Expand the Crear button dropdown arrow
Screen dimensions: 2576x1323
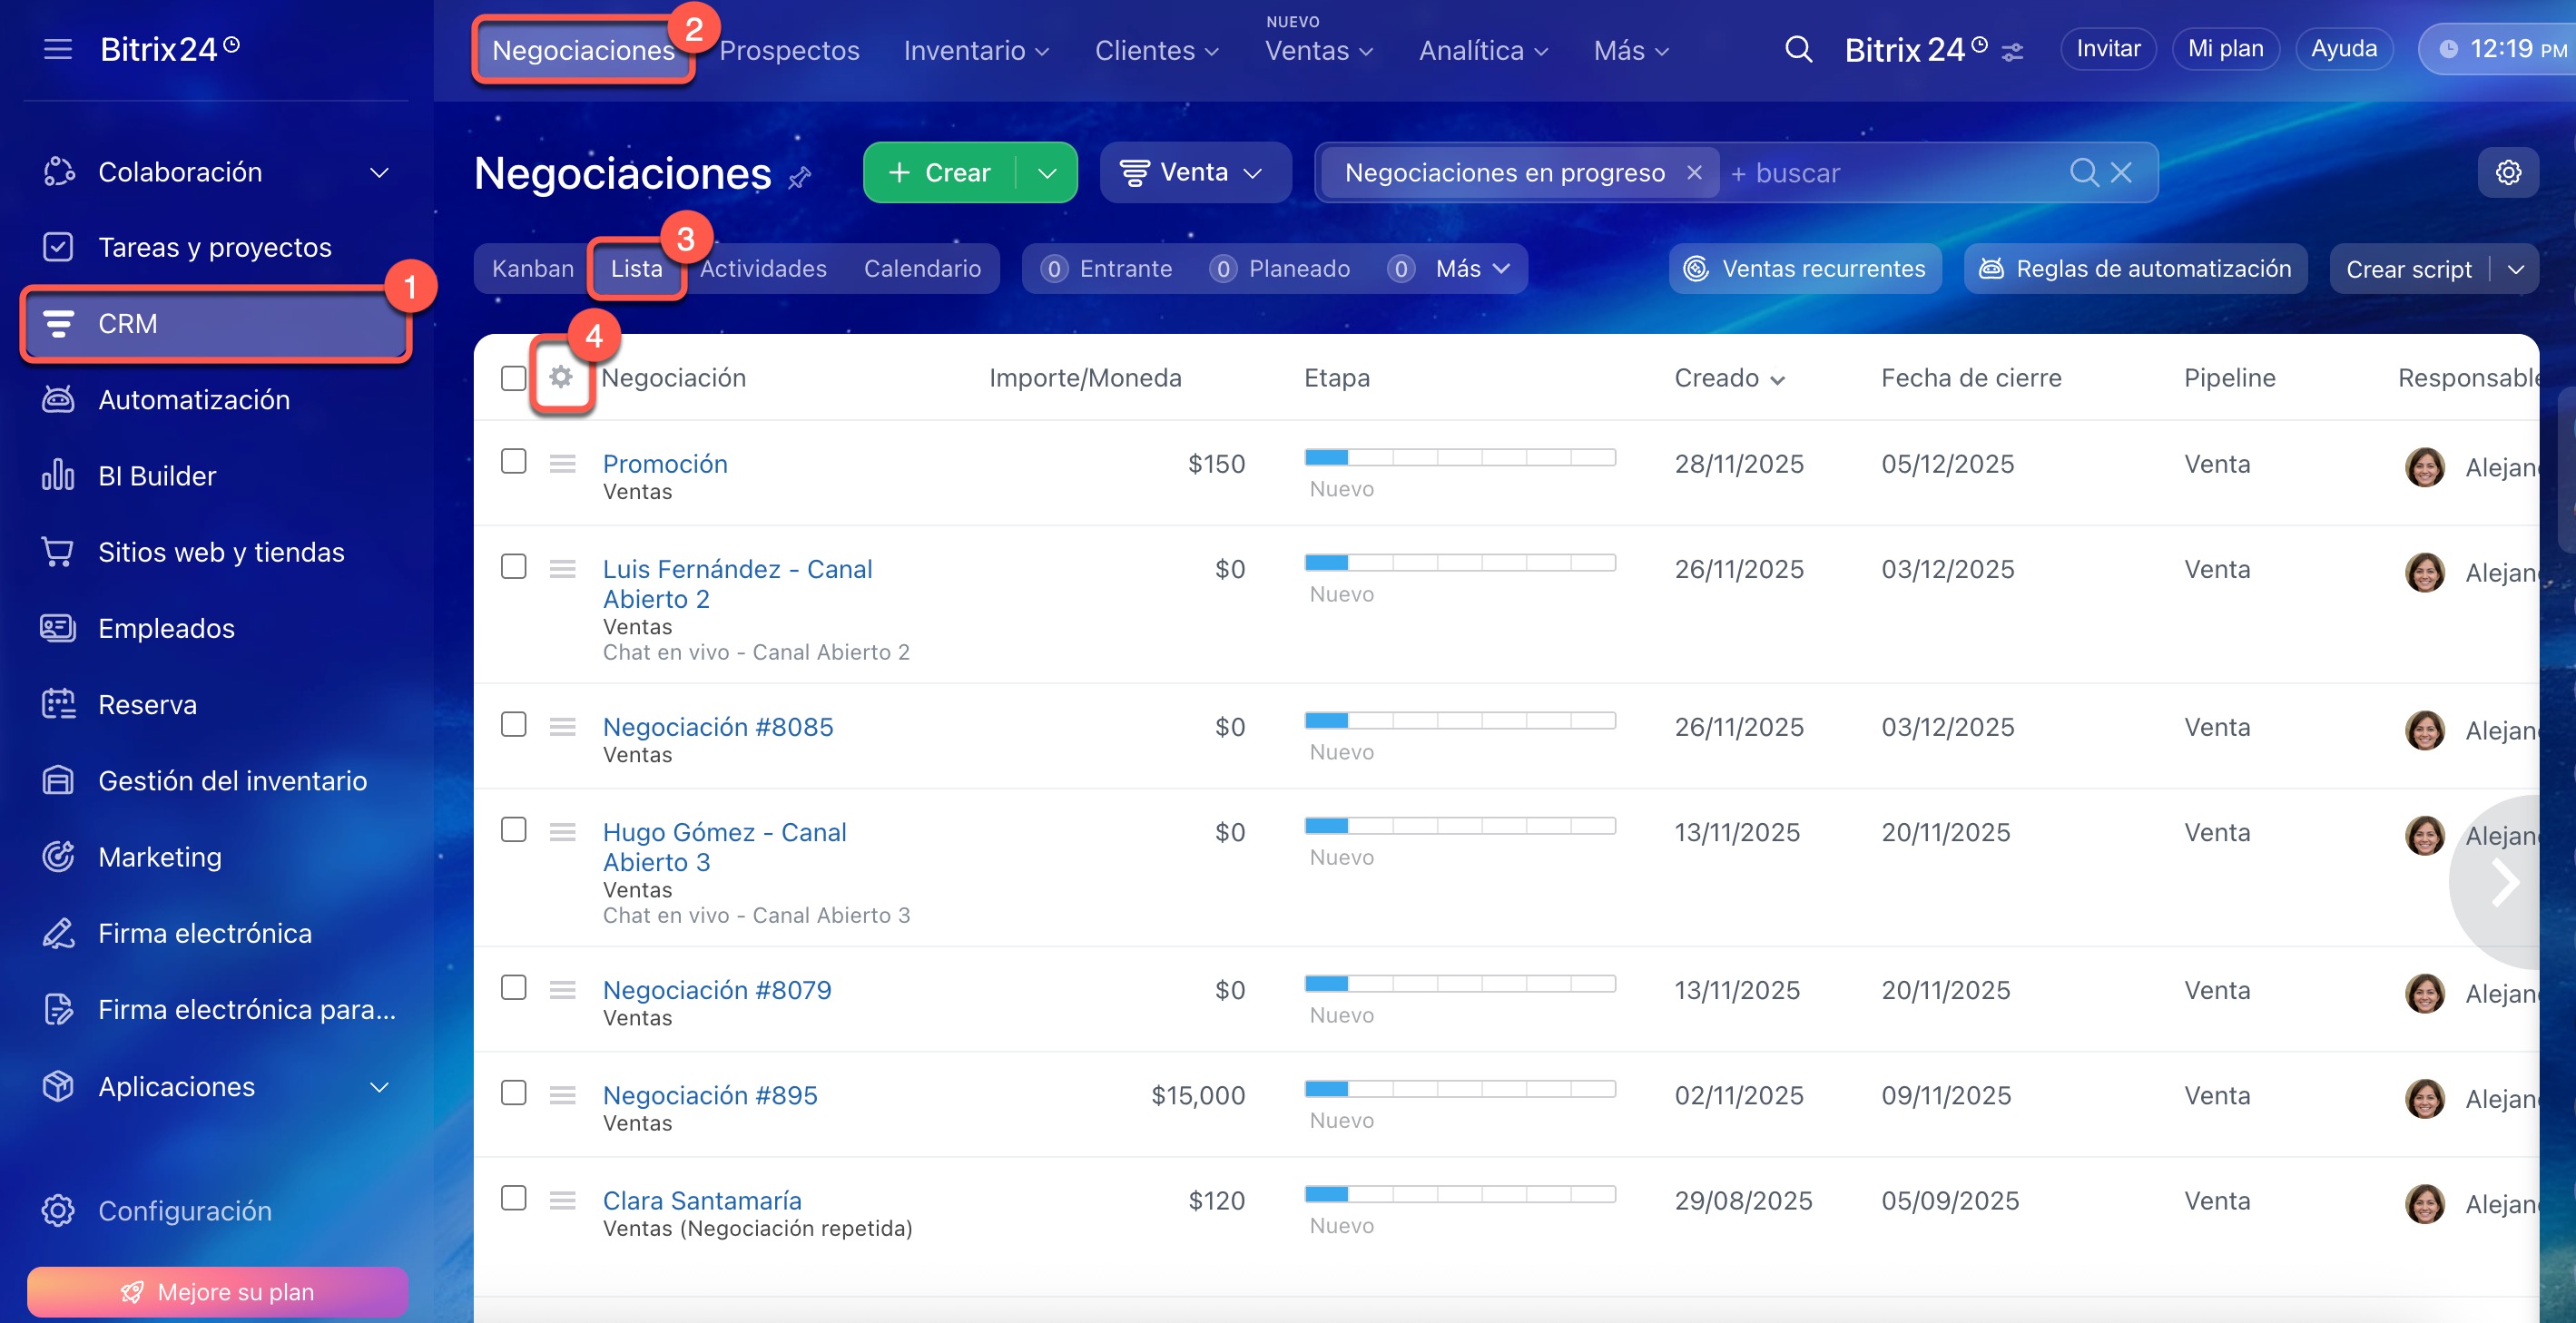[1046, 173]
